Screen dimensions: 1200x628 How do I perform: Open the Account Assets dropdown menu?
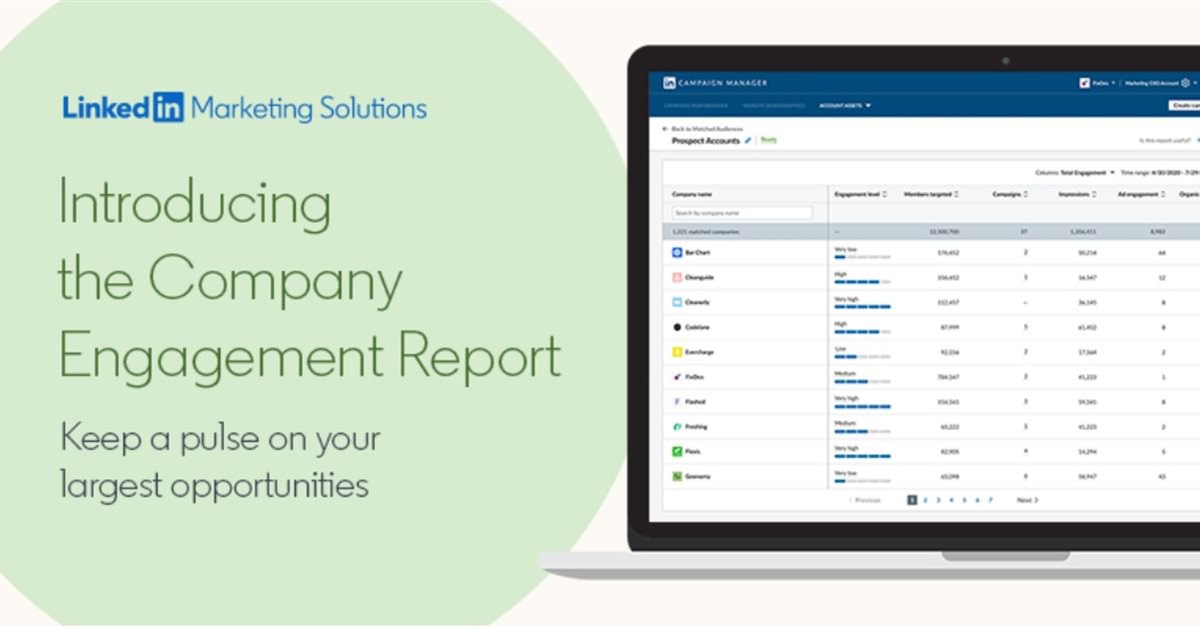[845, 105]
